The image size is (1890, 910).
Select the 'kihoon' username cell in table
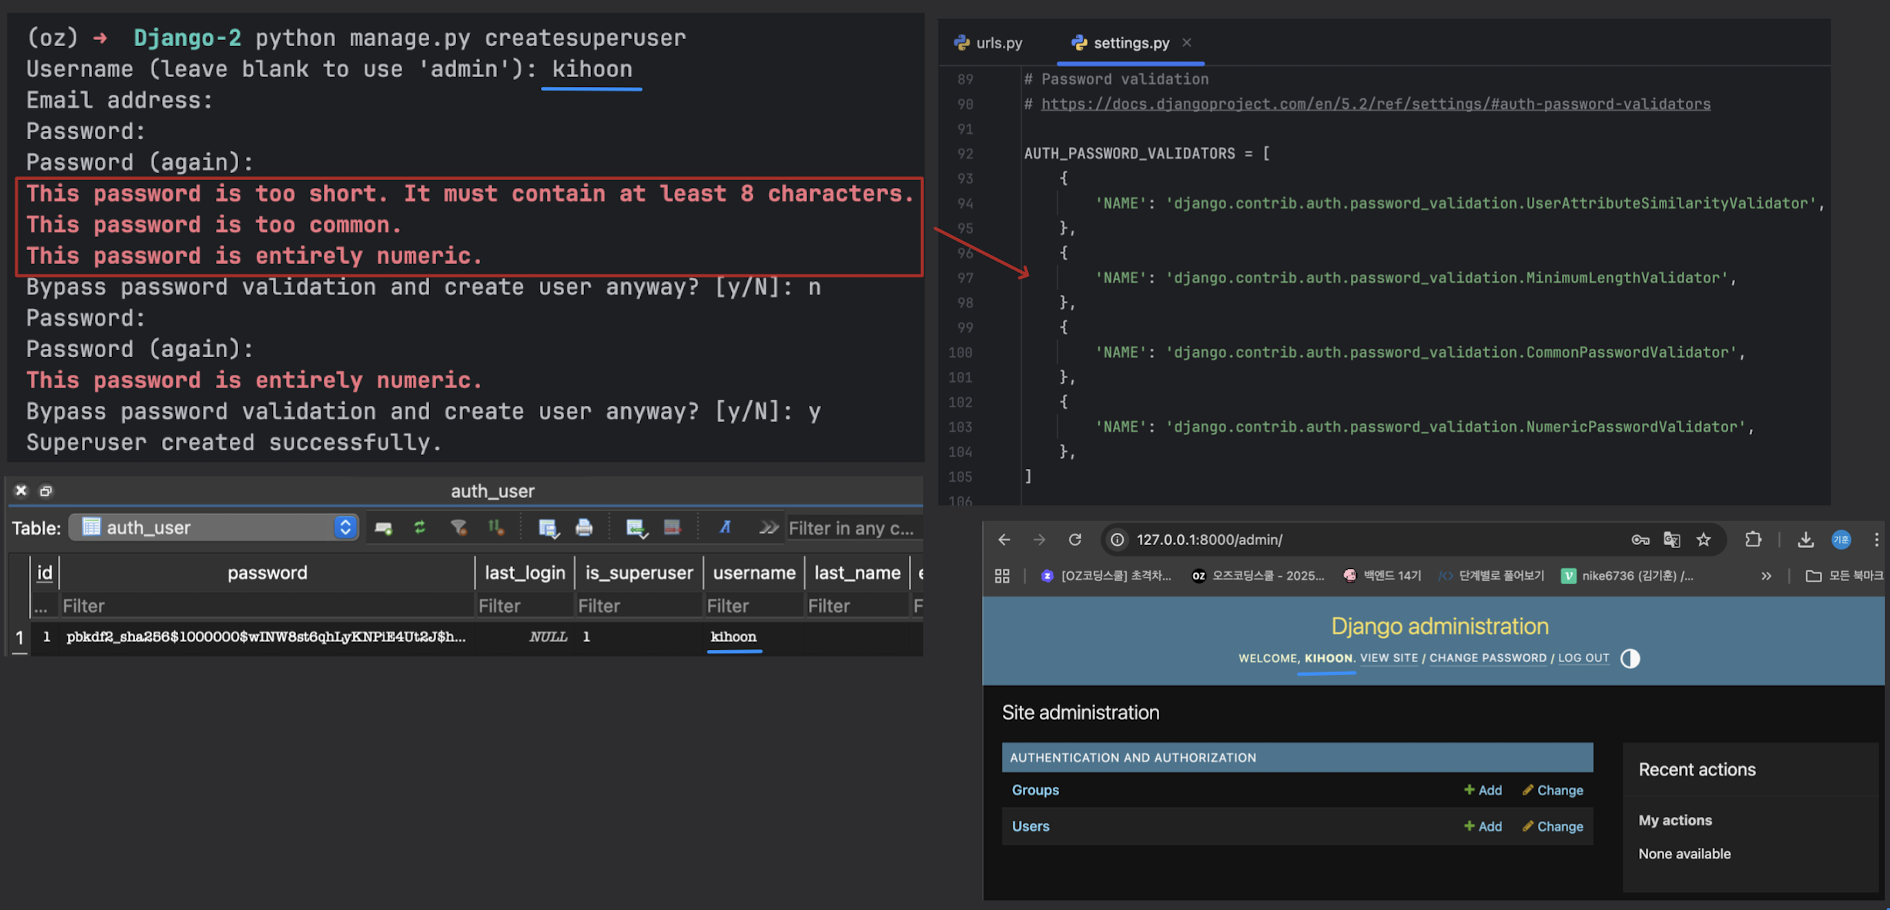754,637
